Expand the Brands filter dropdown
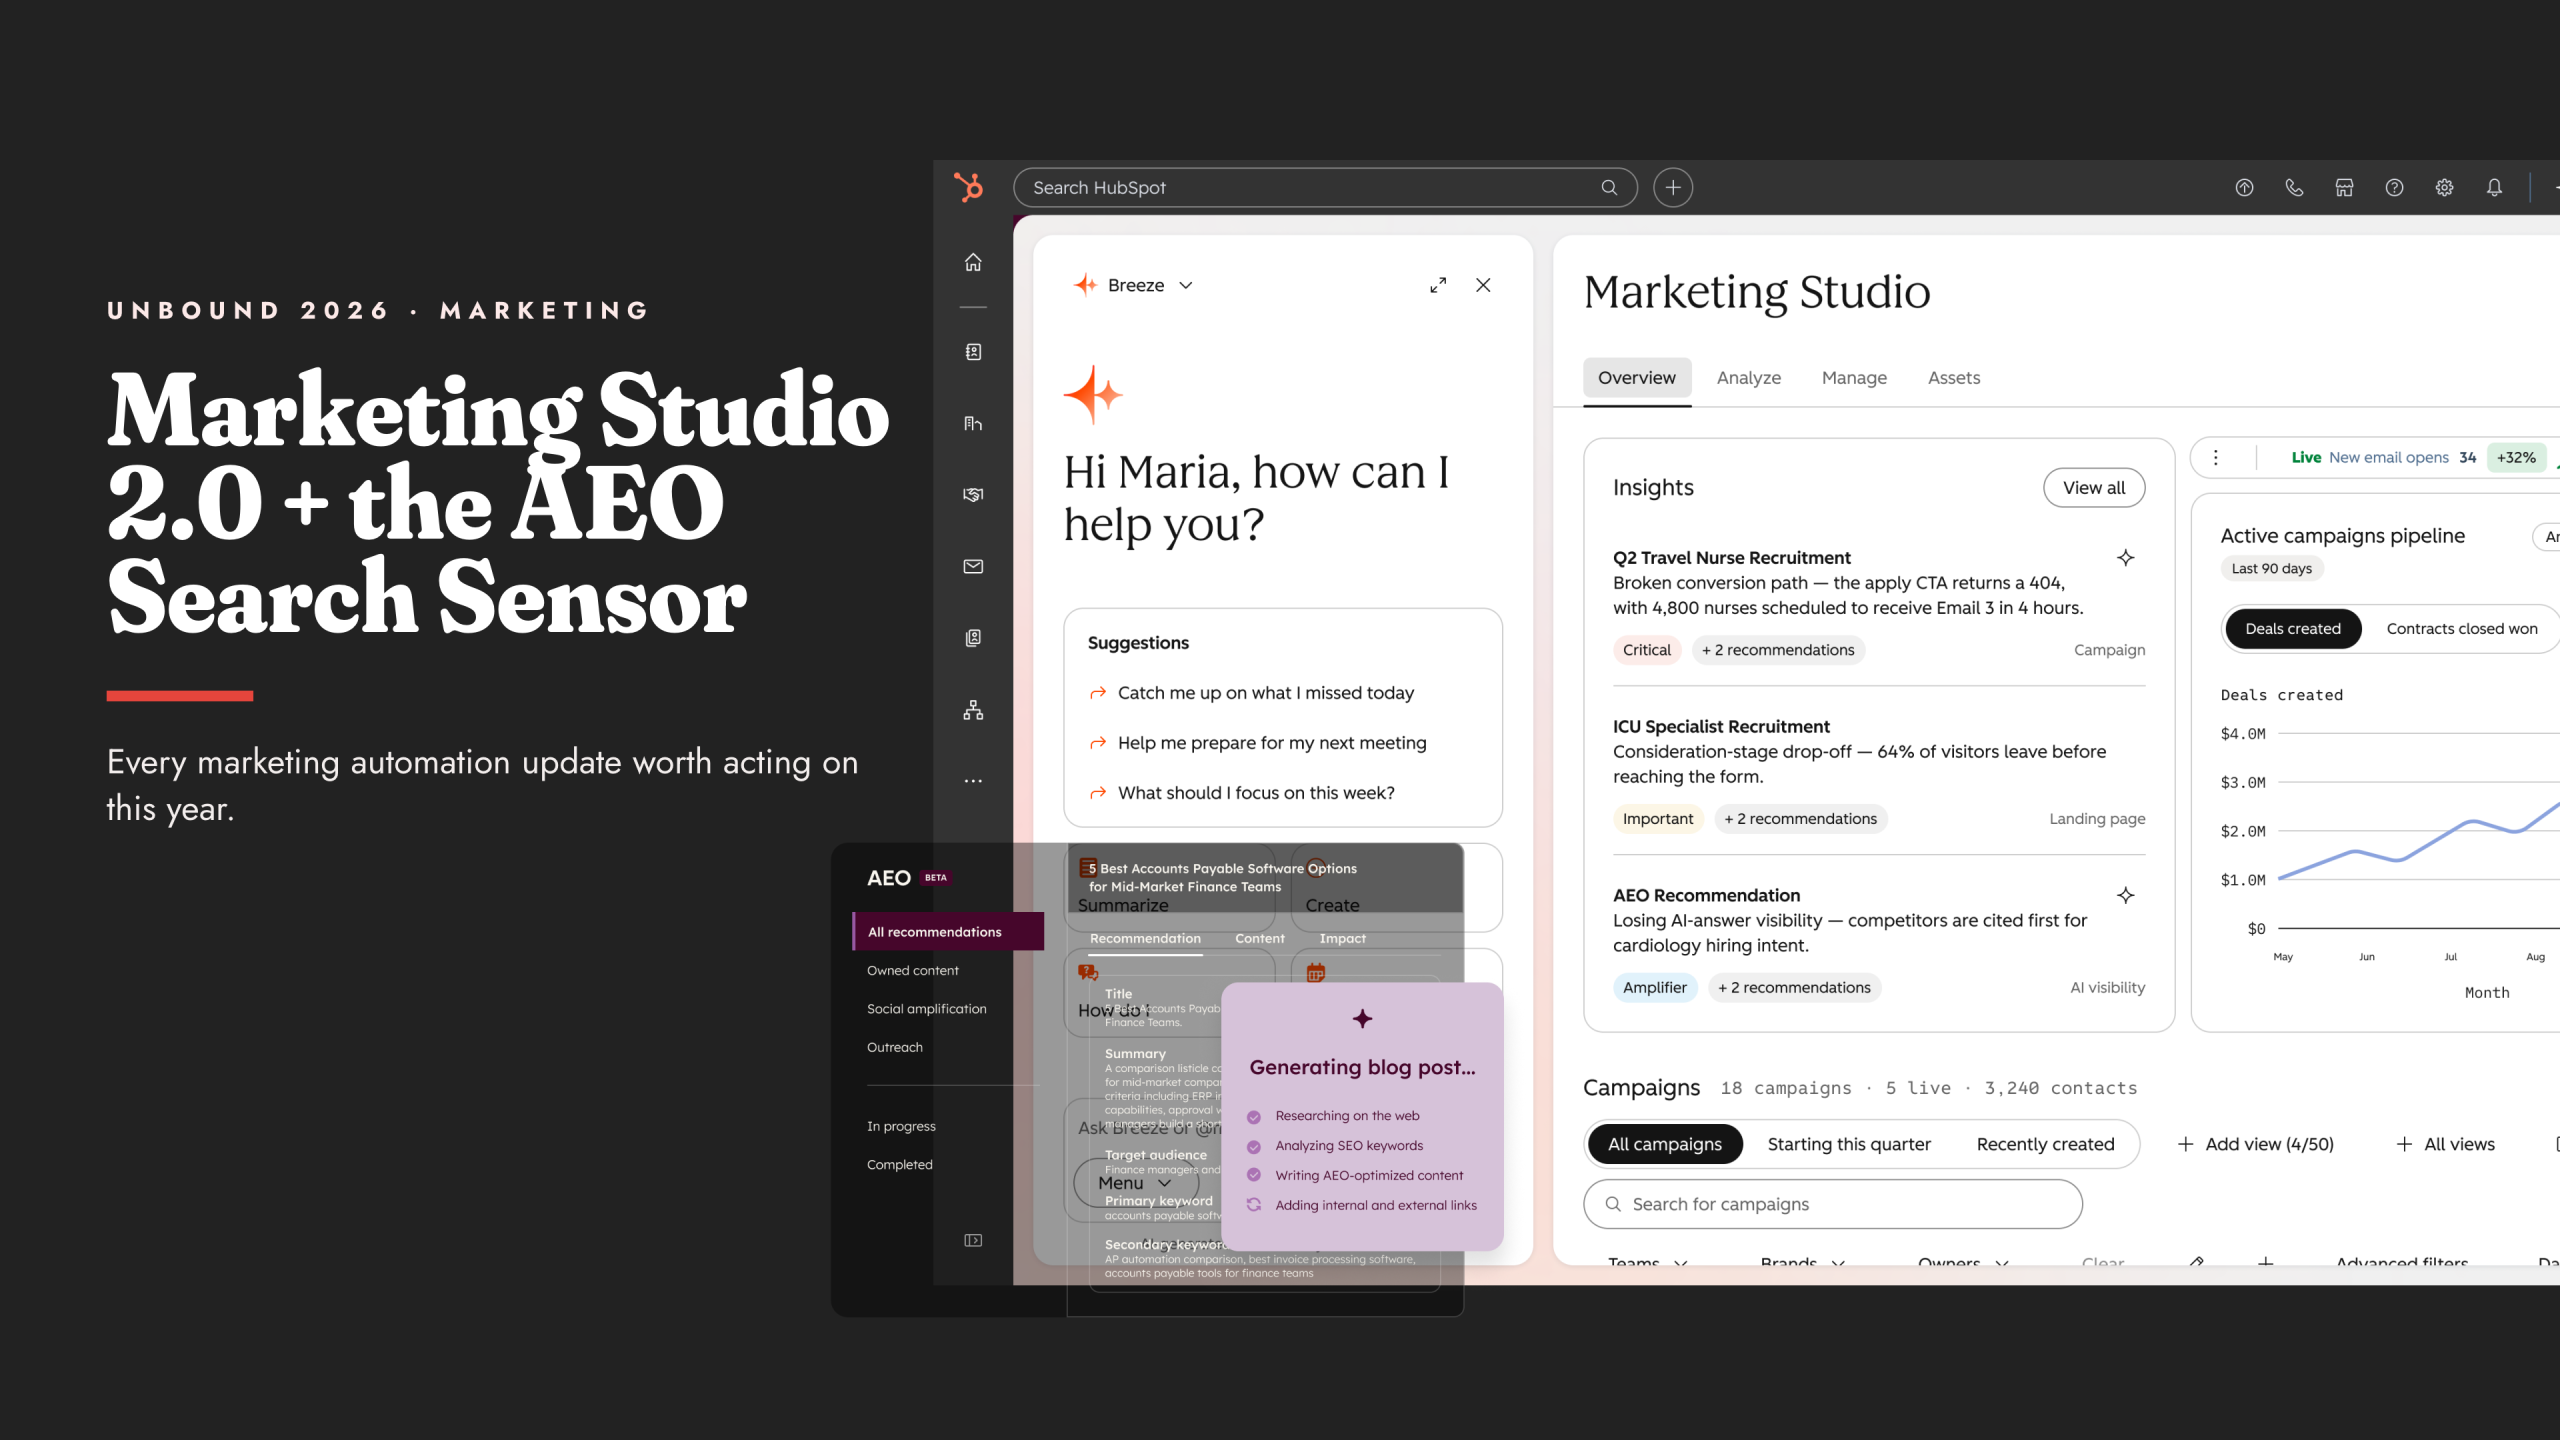Viewport: 2560px width, 1440px height. click(1803, 1262)
